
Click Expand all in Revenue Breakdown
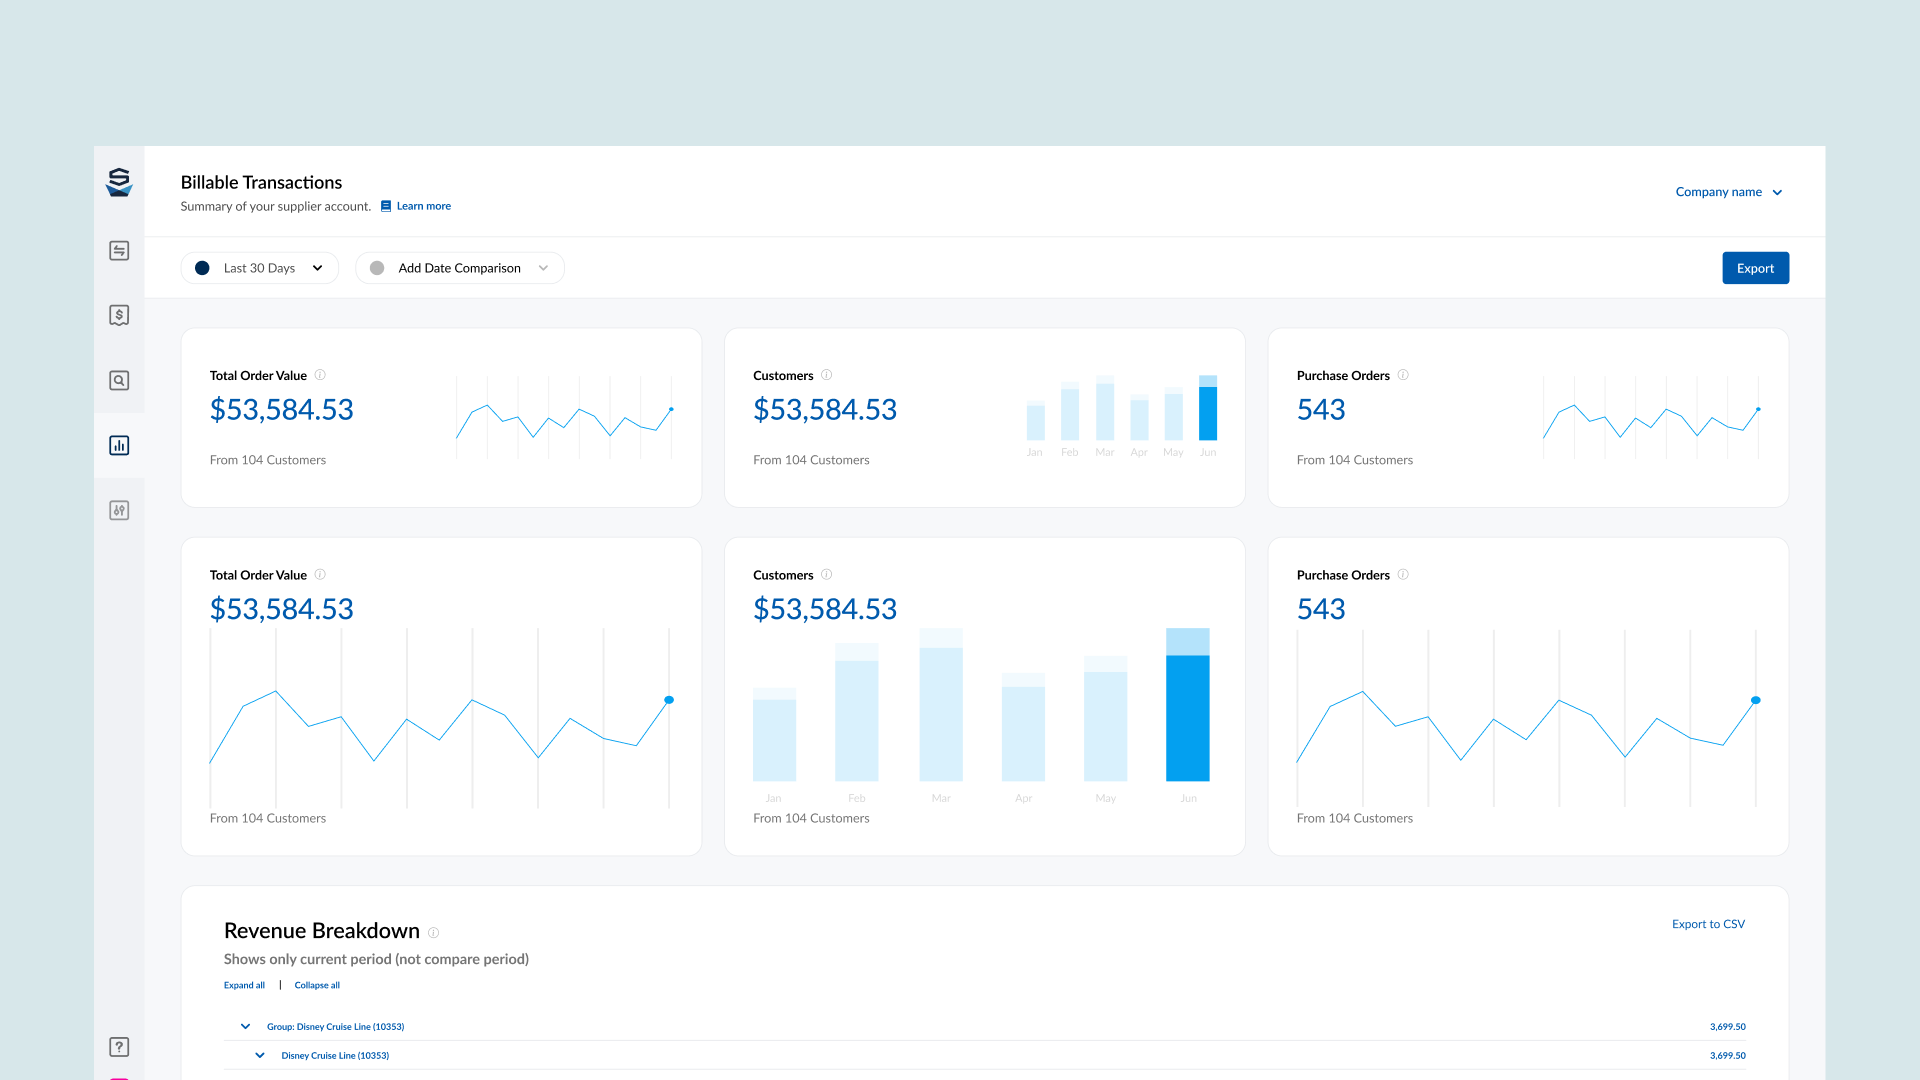coord(244,985)
